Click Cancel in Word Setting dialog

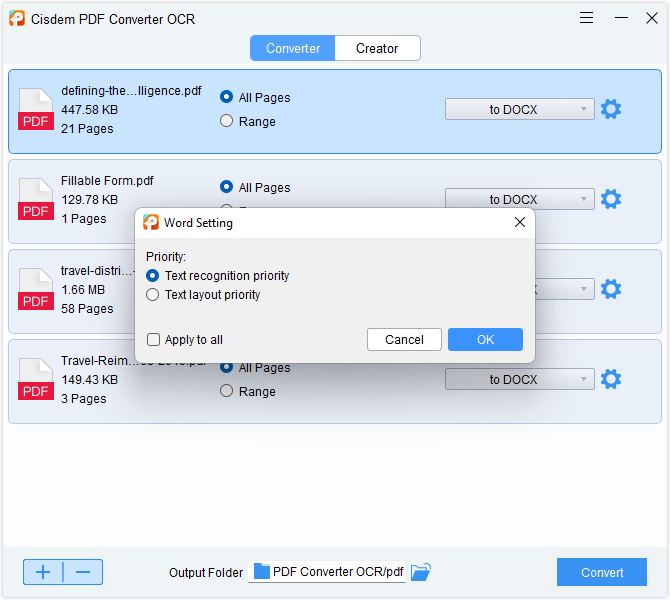(404, 340)
